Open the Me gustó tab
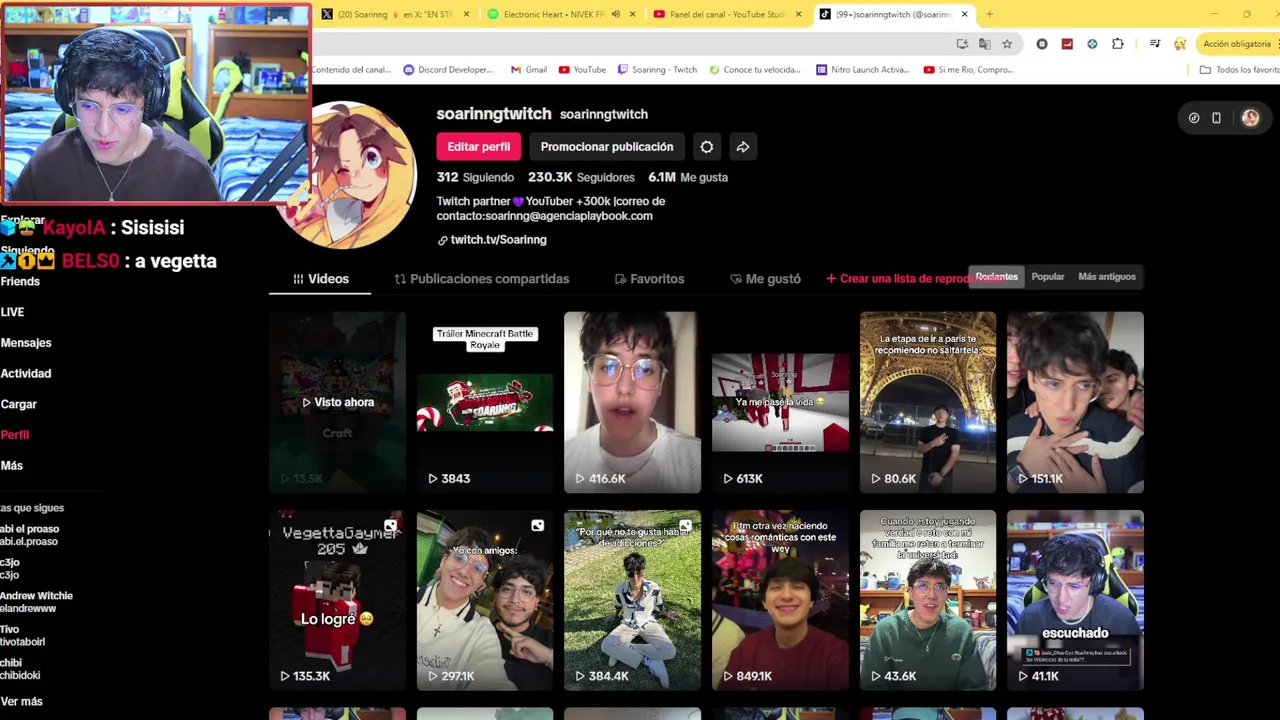This screenshot has width=1280, height=720. click(x=765, y=279)
